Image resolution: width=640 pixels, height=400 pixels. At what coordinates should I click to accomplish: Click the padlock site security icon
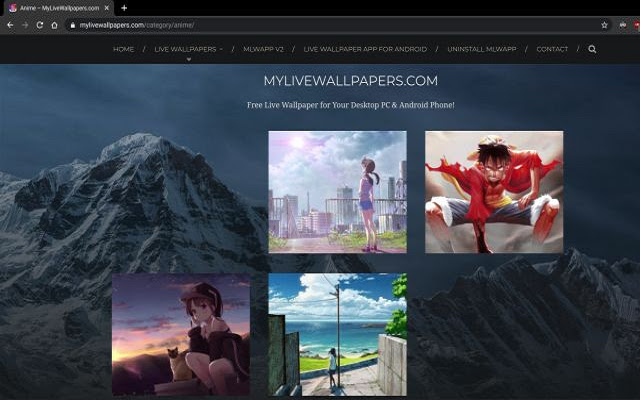pos(72,25)
